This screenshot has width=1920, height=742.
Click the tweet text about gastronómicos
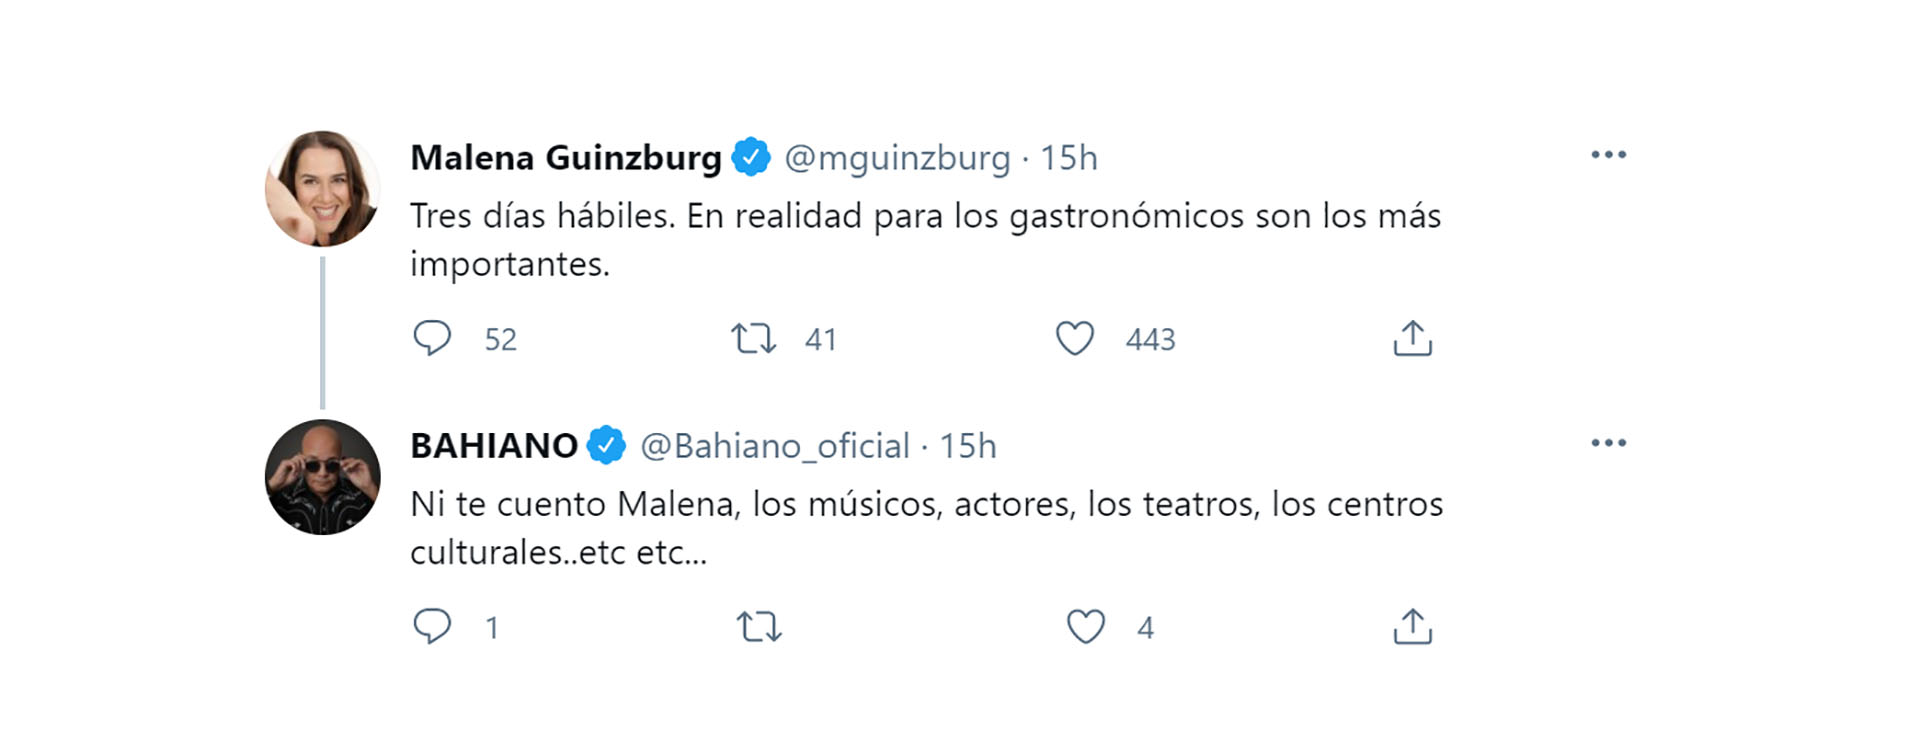925,240
